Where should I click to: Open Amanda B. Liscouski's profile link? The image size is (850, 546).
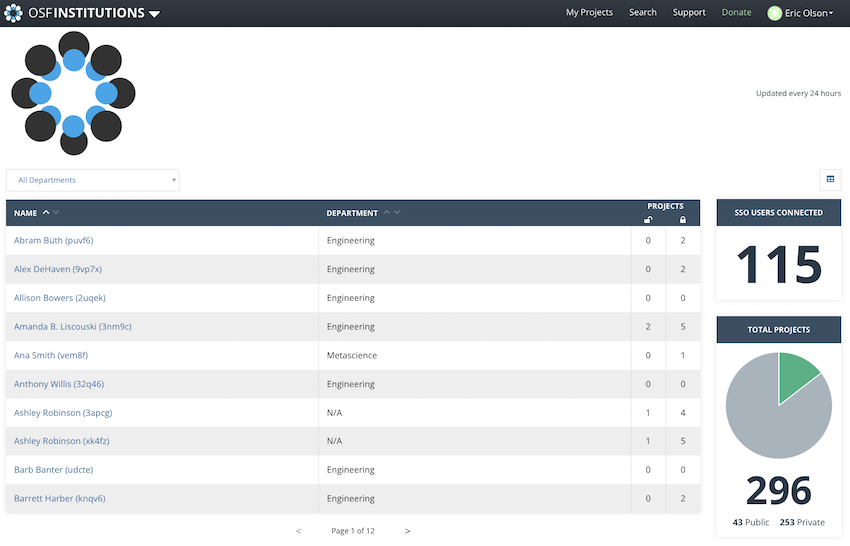point(73,327)
